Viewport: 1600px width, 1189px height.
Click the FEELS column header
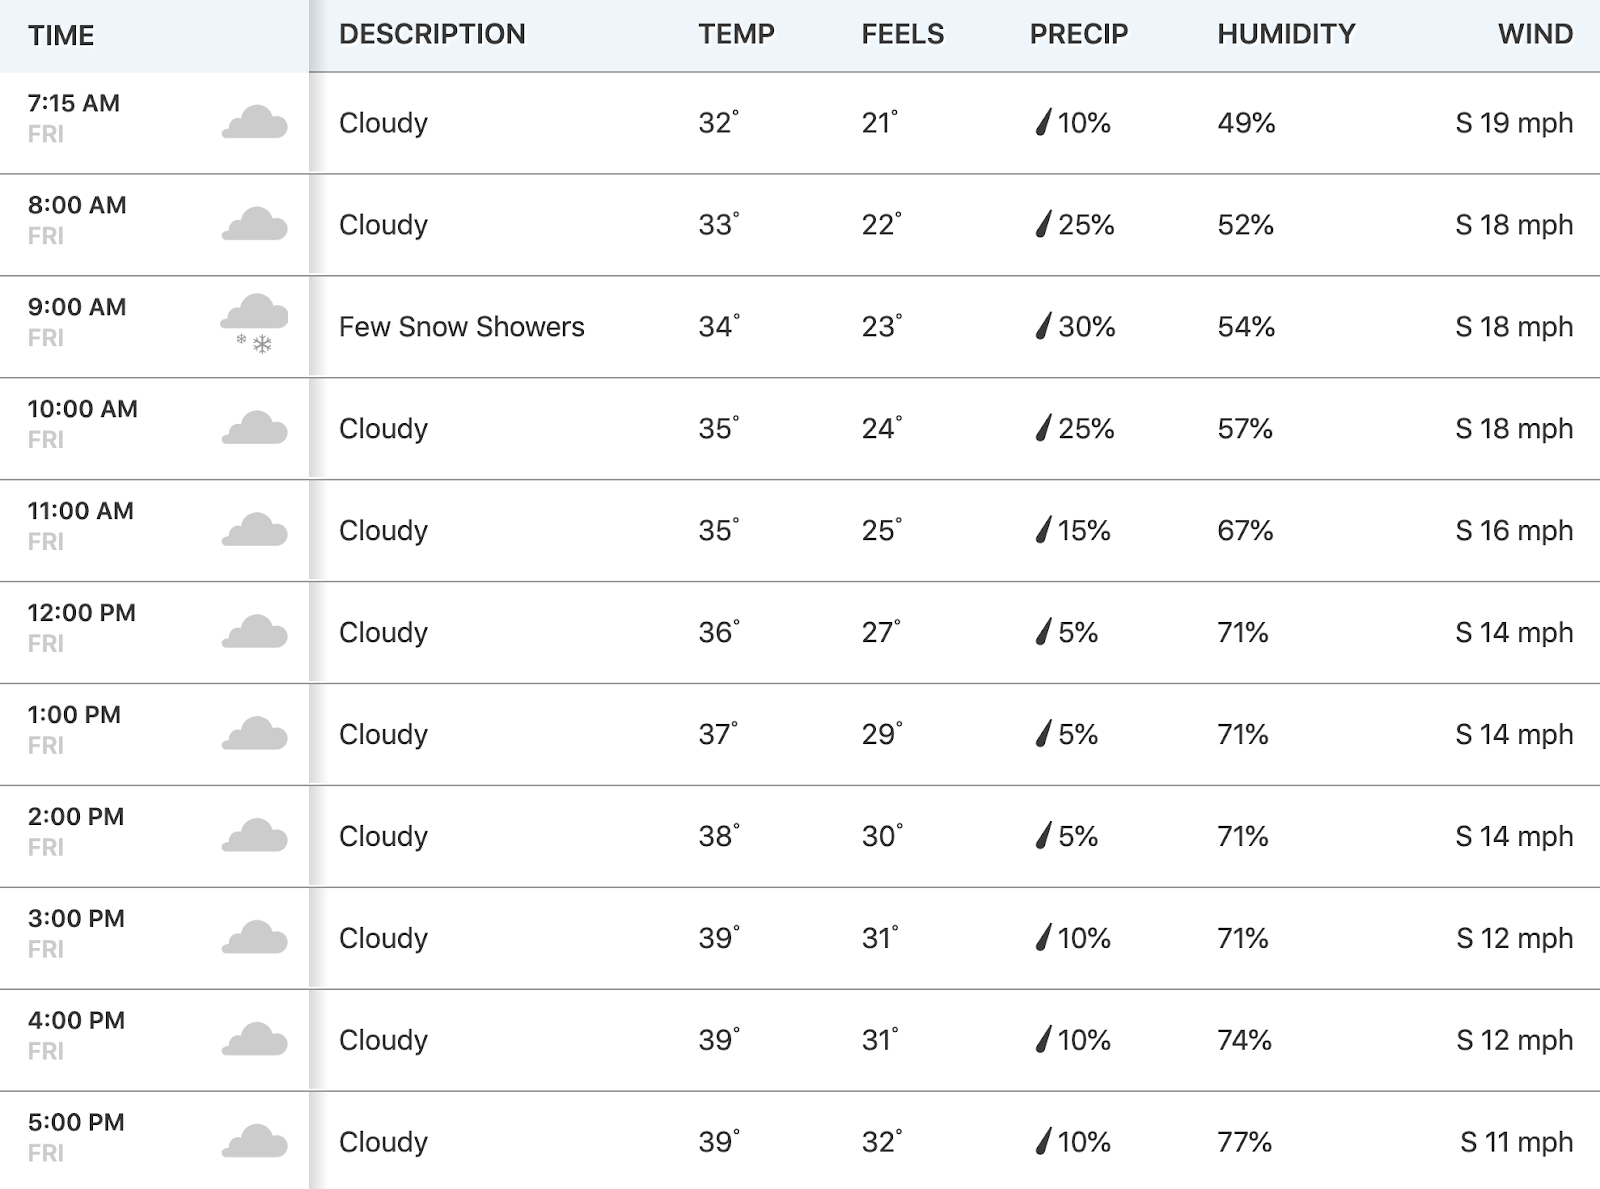[902, 34]
